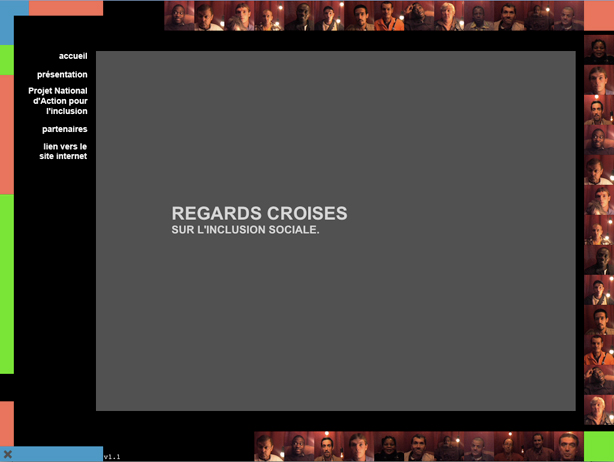The width and height of the screenshot is (614, 462).
Task: Click the SUR L'INCLUSION SOCIALE subtitle
Action: [245, 229]
